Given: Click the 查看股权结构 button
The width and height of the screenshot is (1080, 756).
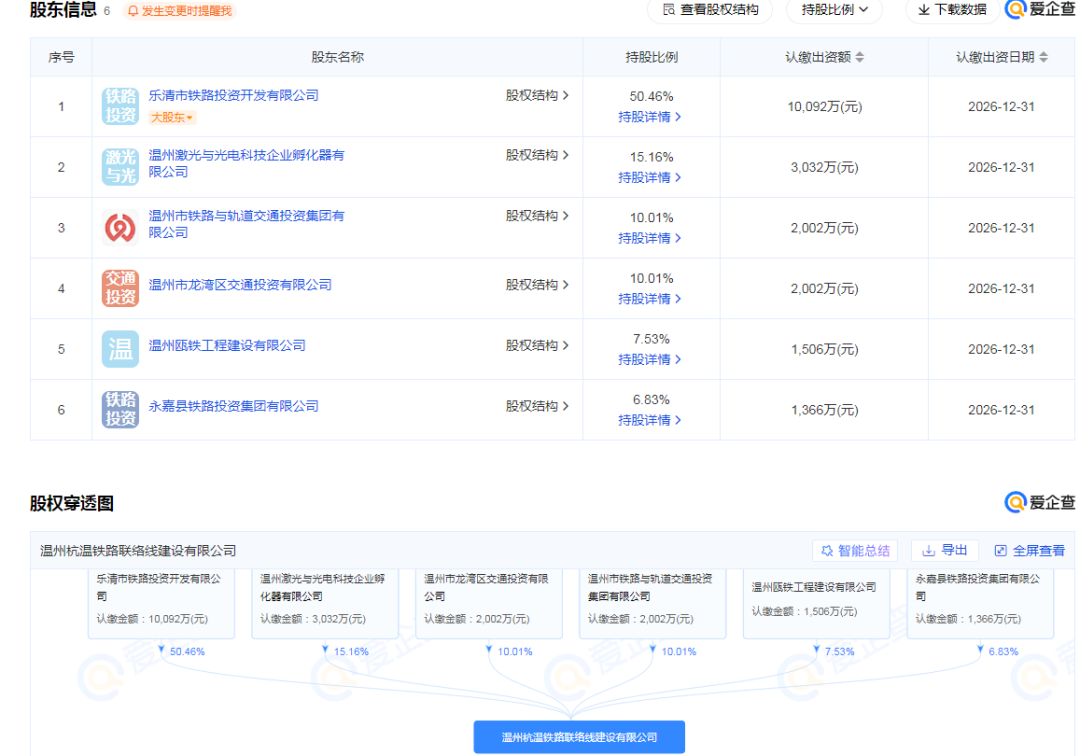Looking at the screenshot, I should (710, 10).
